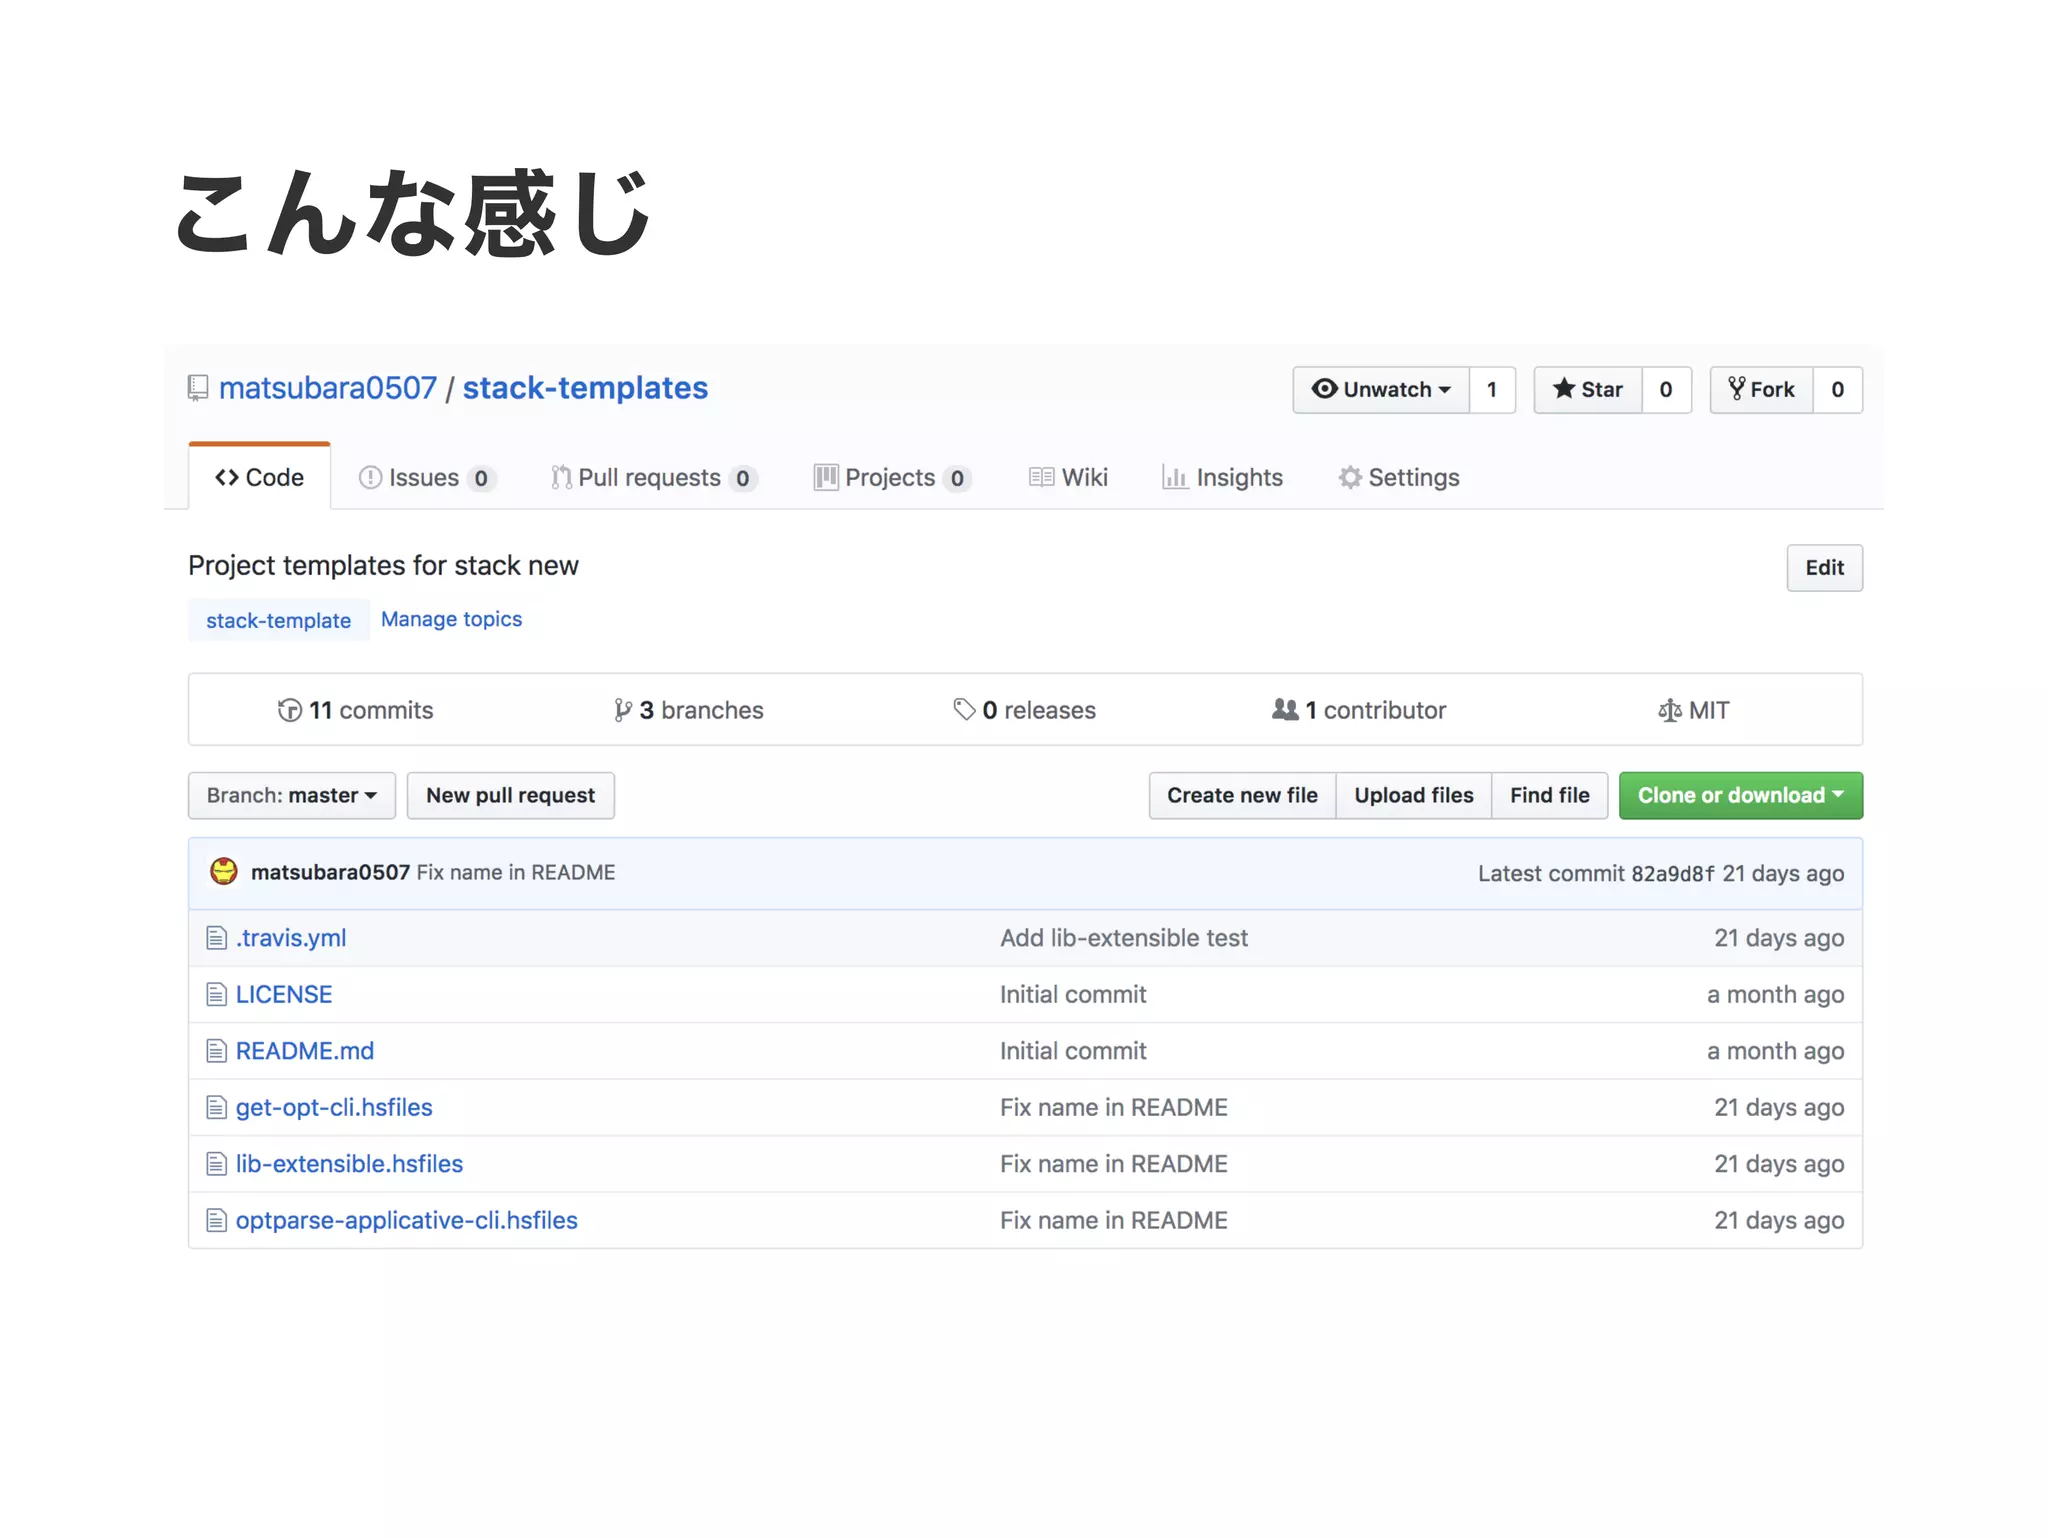Open the watchers count 1
This screenshot has height=1538, width=2048.
point(1492,390)
